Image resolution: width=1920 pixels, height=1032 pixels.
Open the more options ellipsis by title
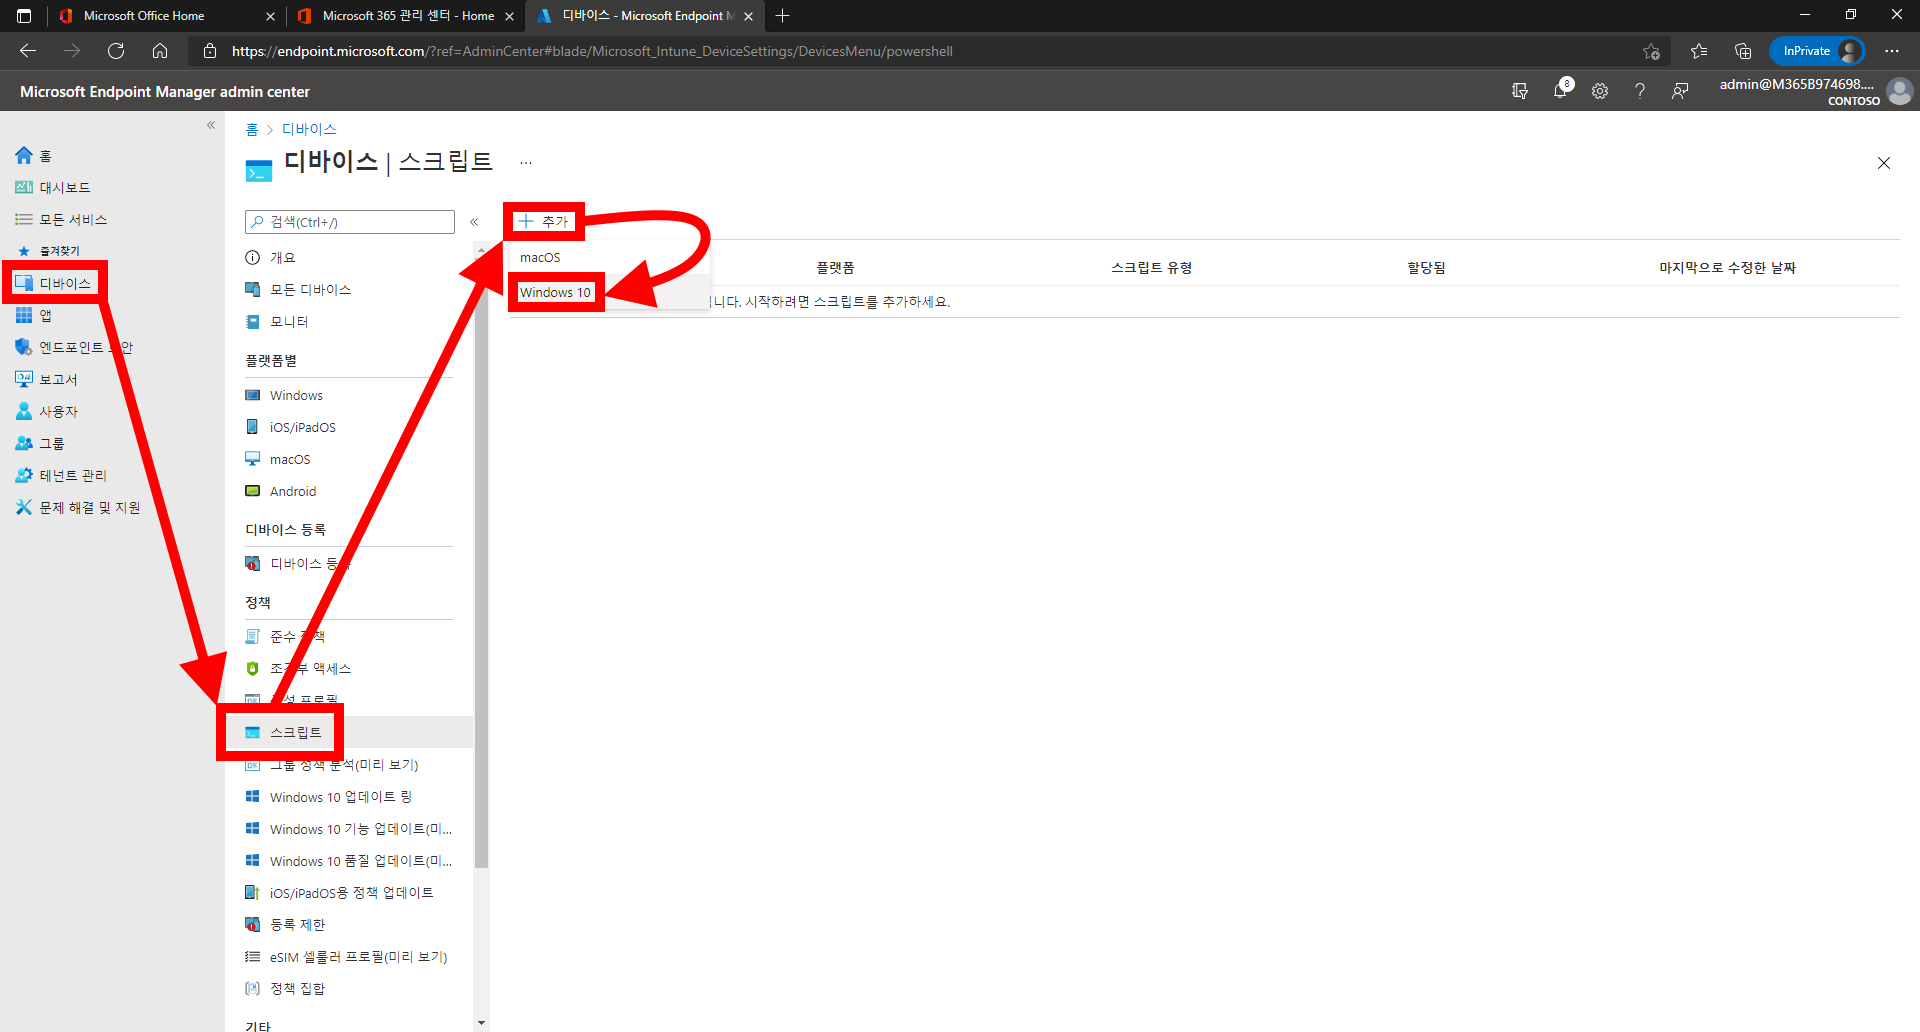tap(526, 162)
